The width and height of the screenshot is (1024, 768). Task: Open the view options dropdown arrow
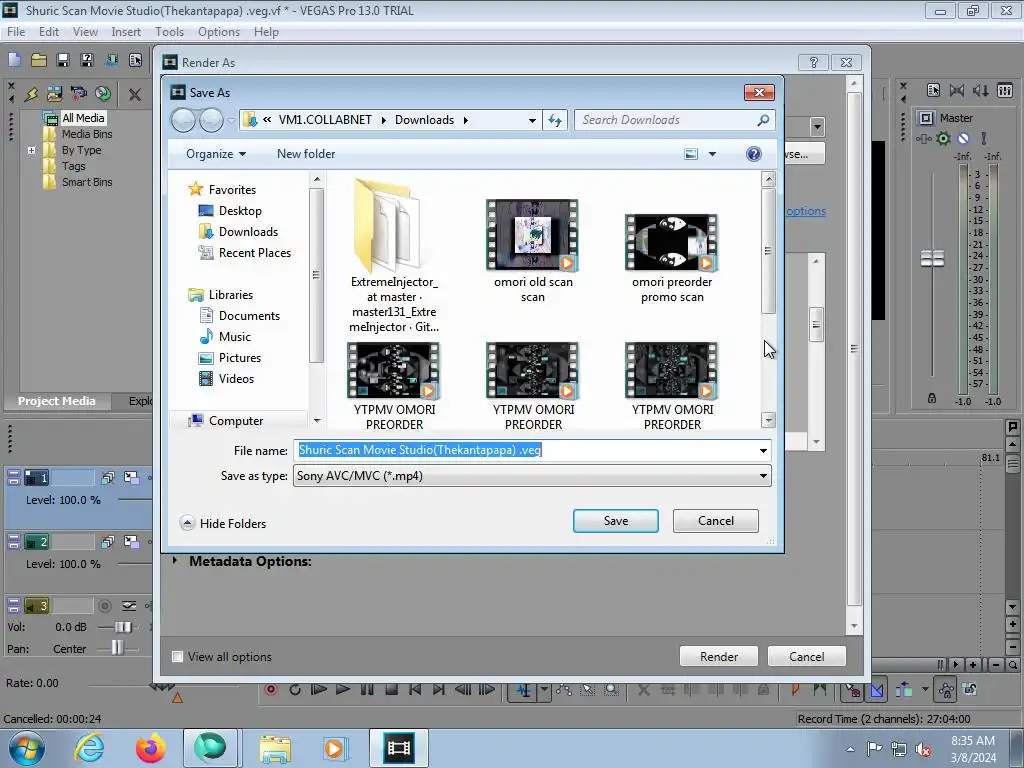pyautogui.click(x=712, y=154)
